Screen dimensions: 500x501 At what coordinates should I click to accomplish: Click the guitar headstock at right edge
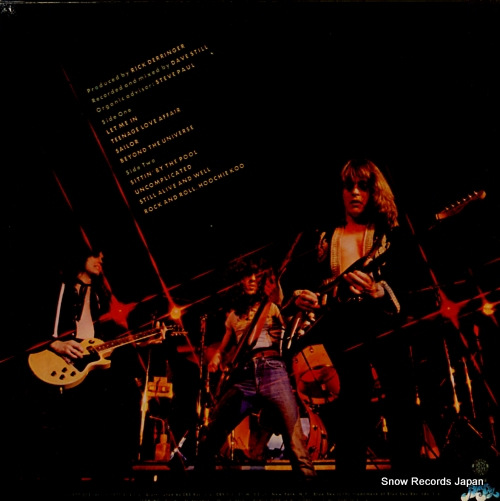click(x=461, y=204)
